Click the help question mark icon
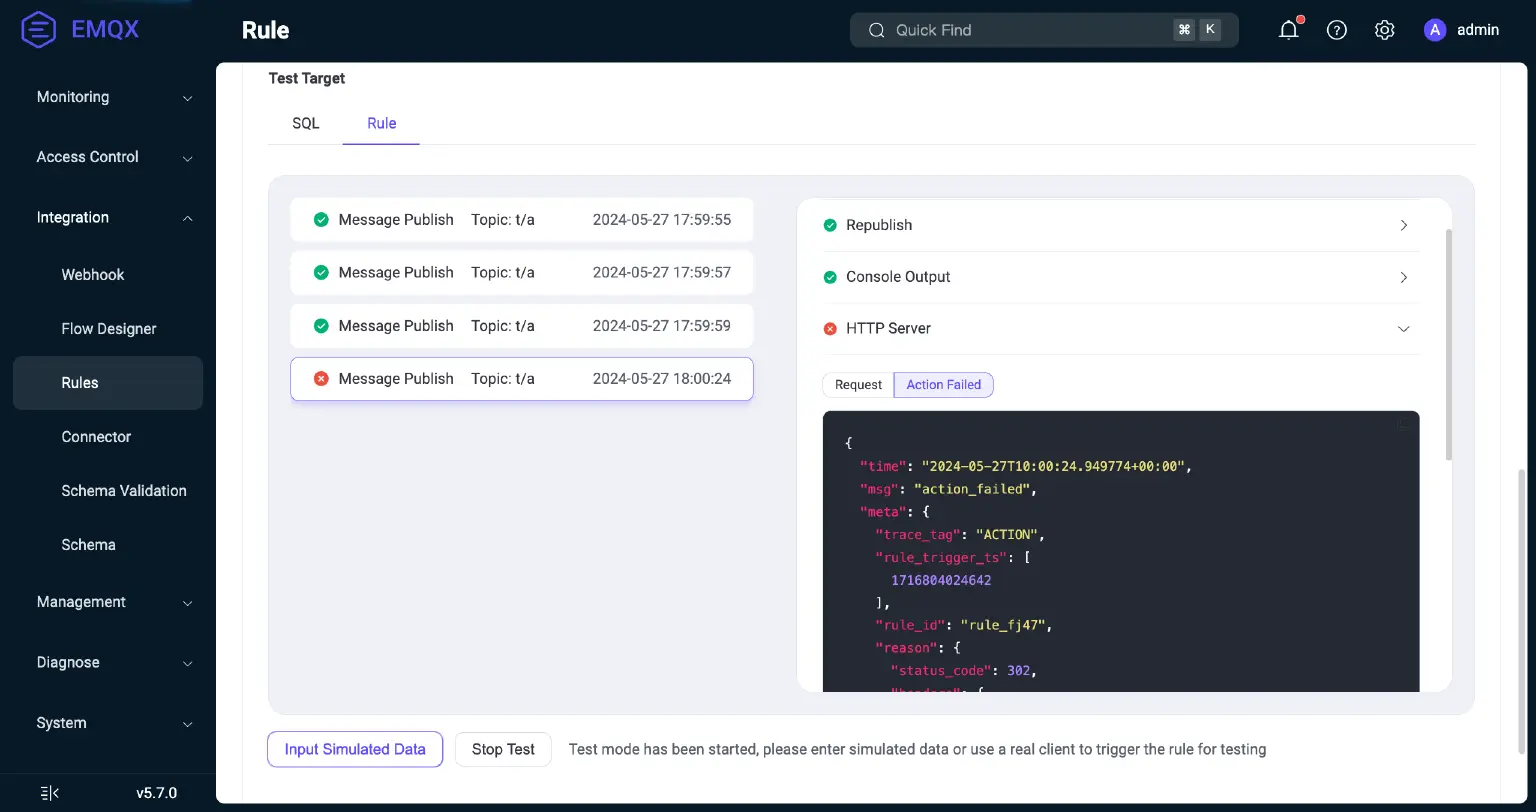The image size is (1536, 812). coord(1336,29)
